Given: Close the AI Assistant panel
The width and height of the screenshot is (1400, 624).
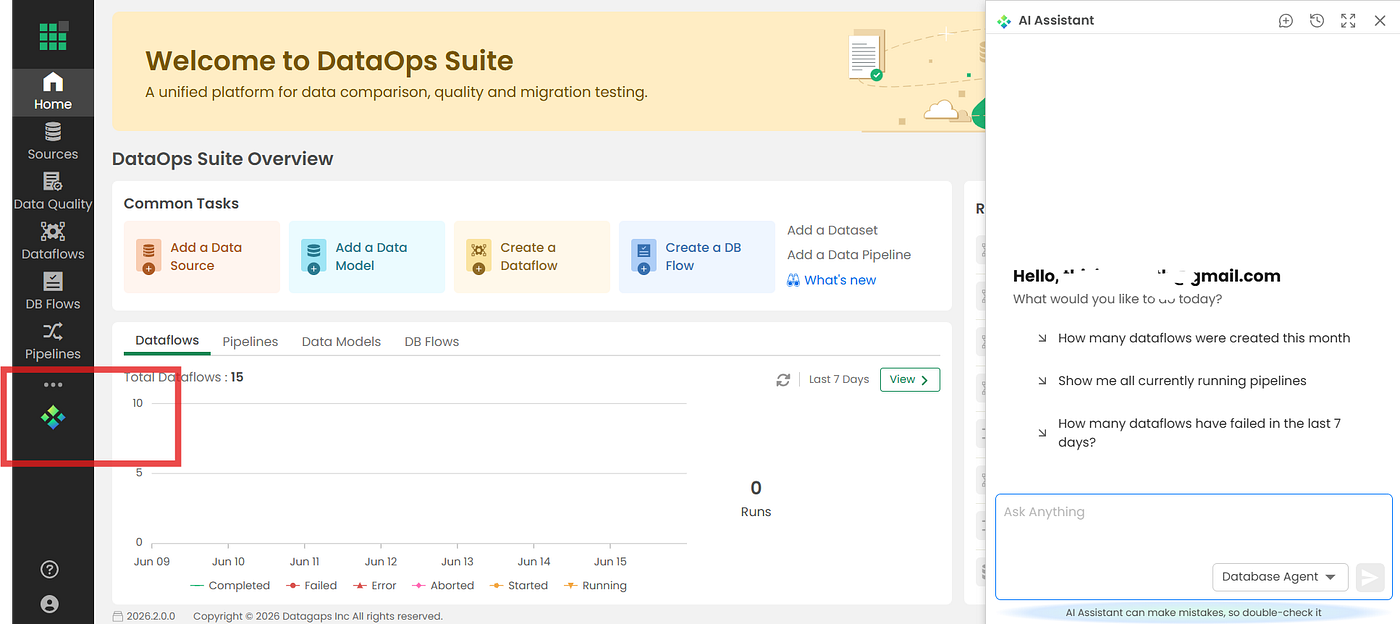Looking at the screenshot, I should [x=1380, y=21].
